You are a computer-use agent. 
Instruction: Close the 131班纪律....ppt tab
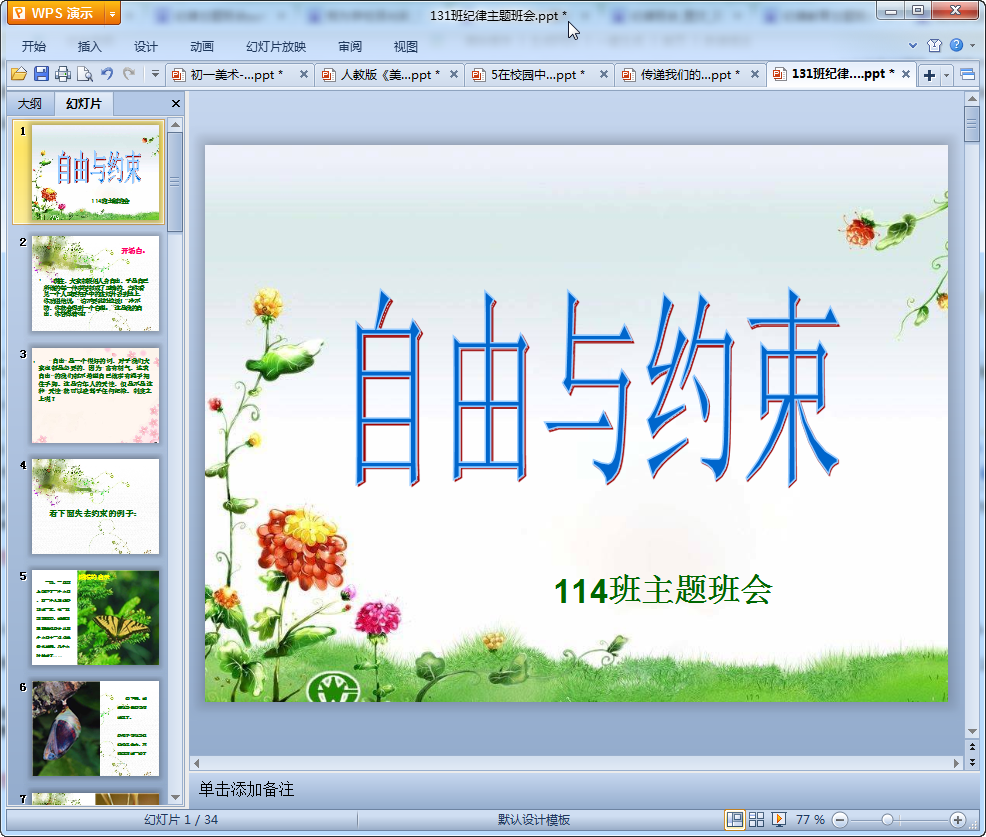(x=906, y=74)
